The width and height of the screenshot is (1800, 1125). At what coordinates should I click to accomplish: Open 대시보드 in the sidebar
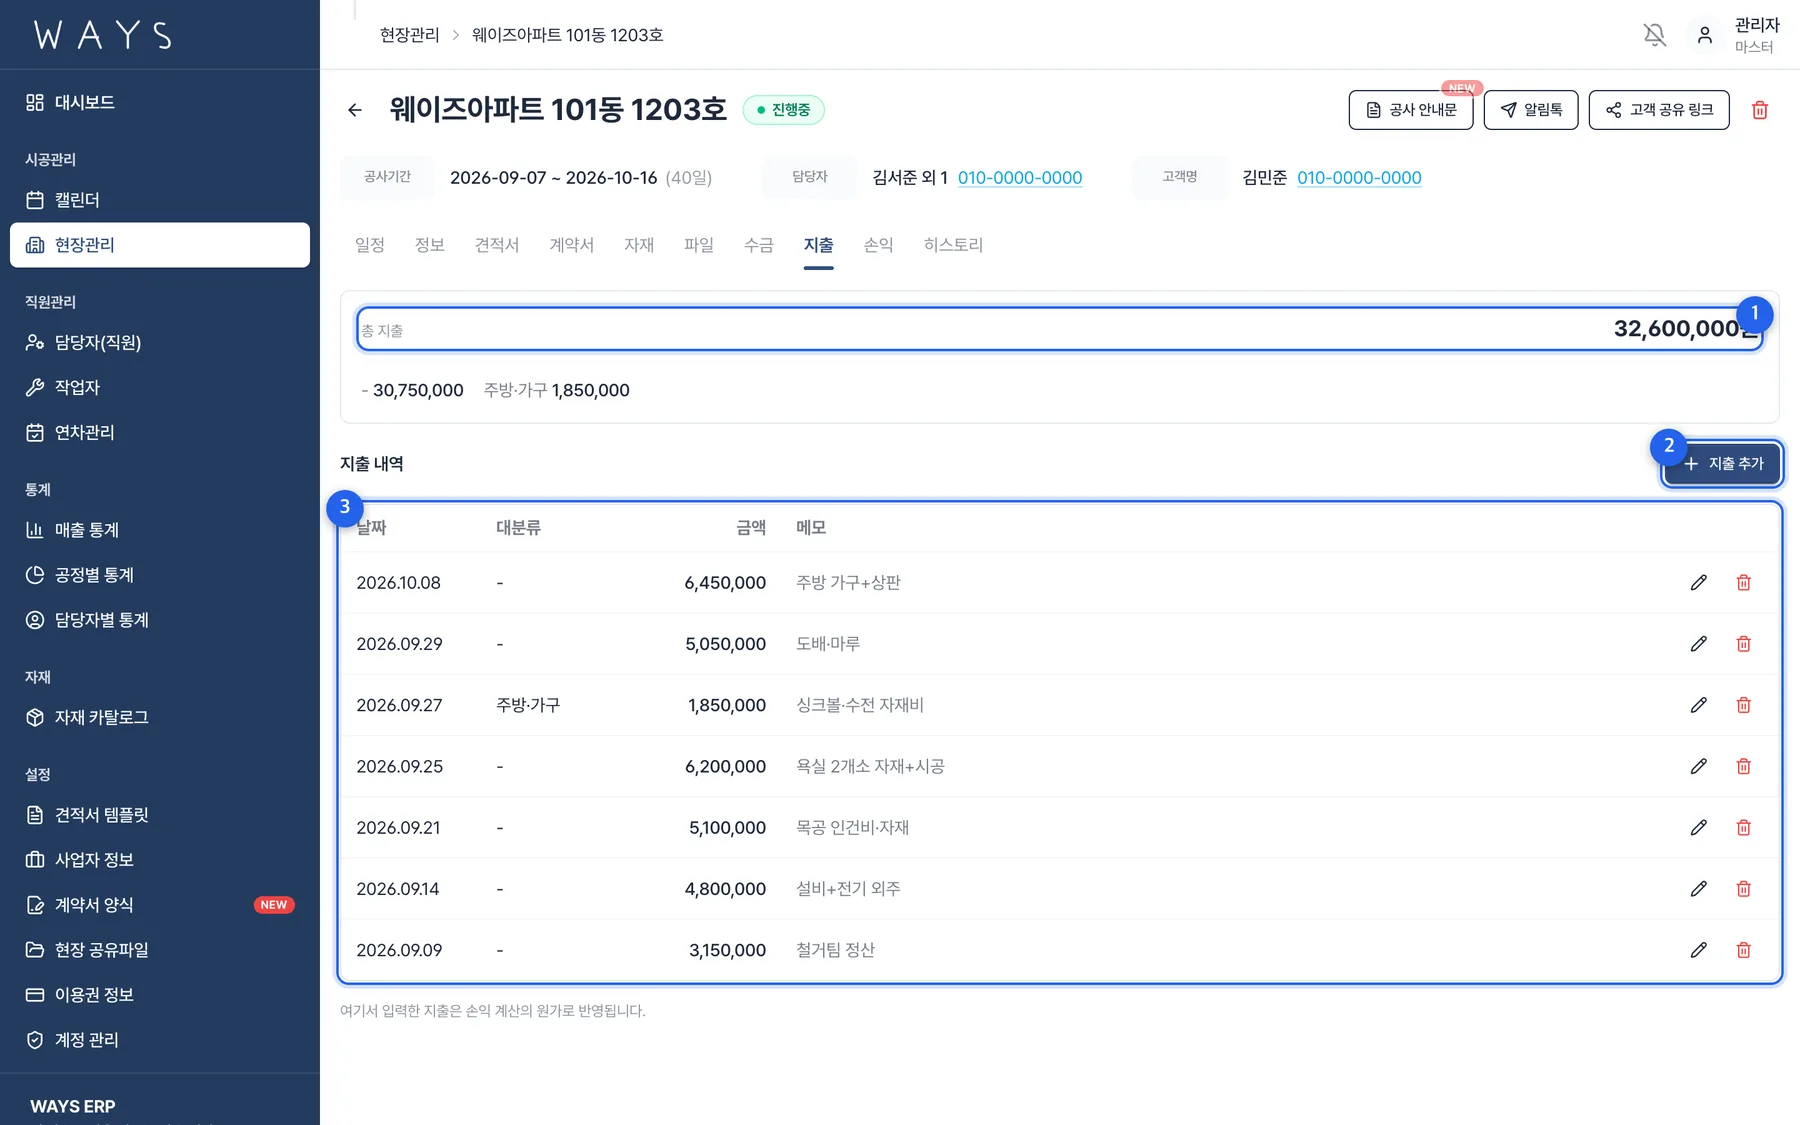click(x=160, y=102)
